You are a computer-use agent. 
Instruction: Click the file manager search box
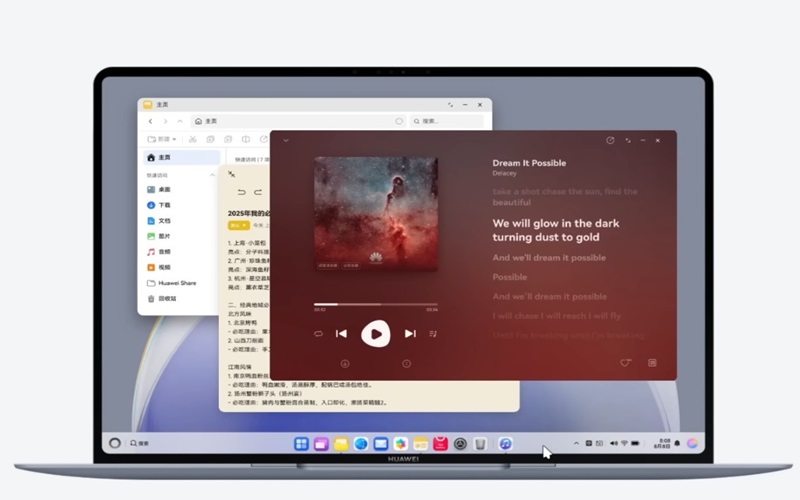pyautogui.click(x=446, y=121)
